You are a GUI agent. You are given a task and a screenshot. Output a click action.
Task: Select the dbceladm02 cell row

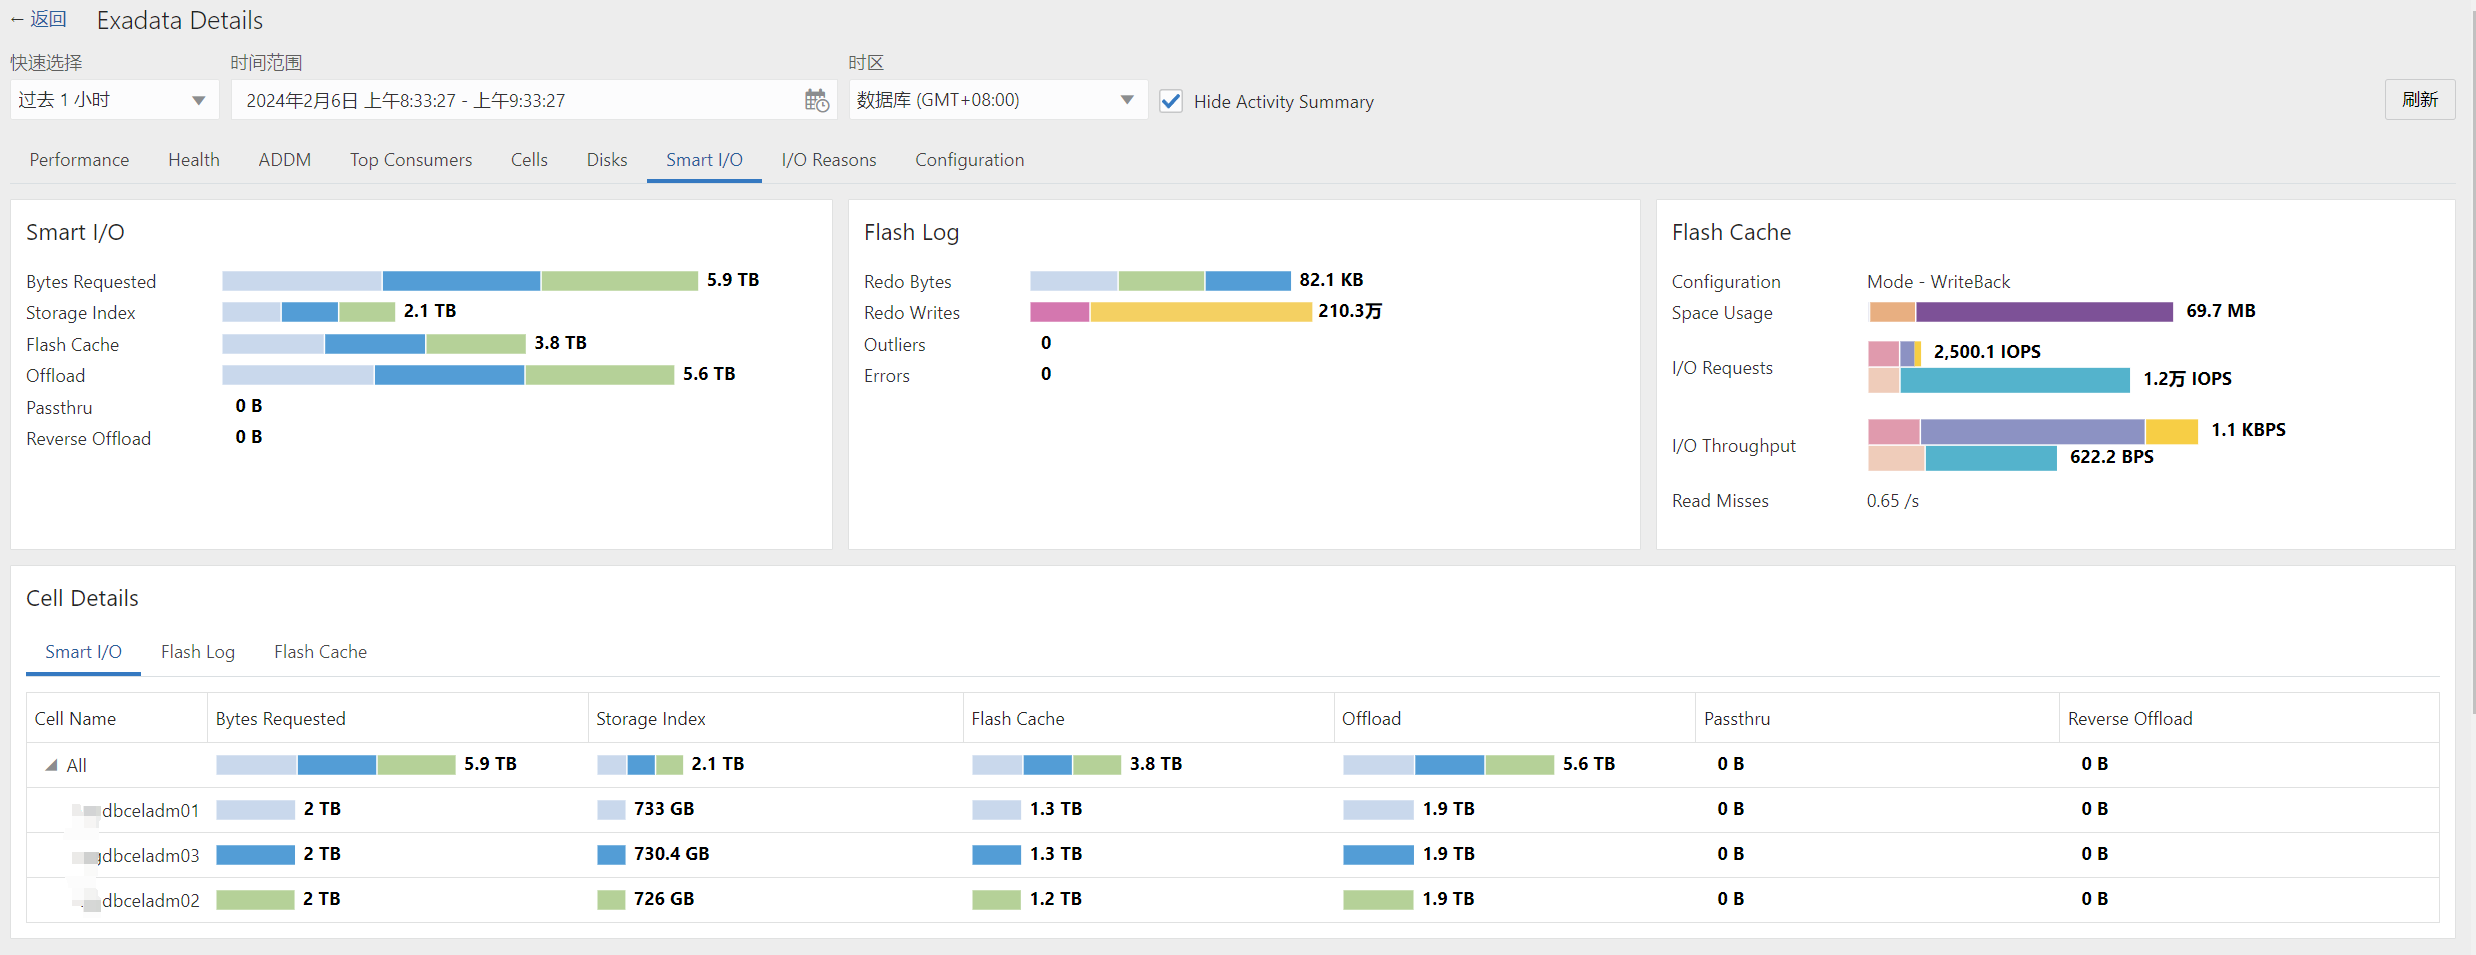1233,900
